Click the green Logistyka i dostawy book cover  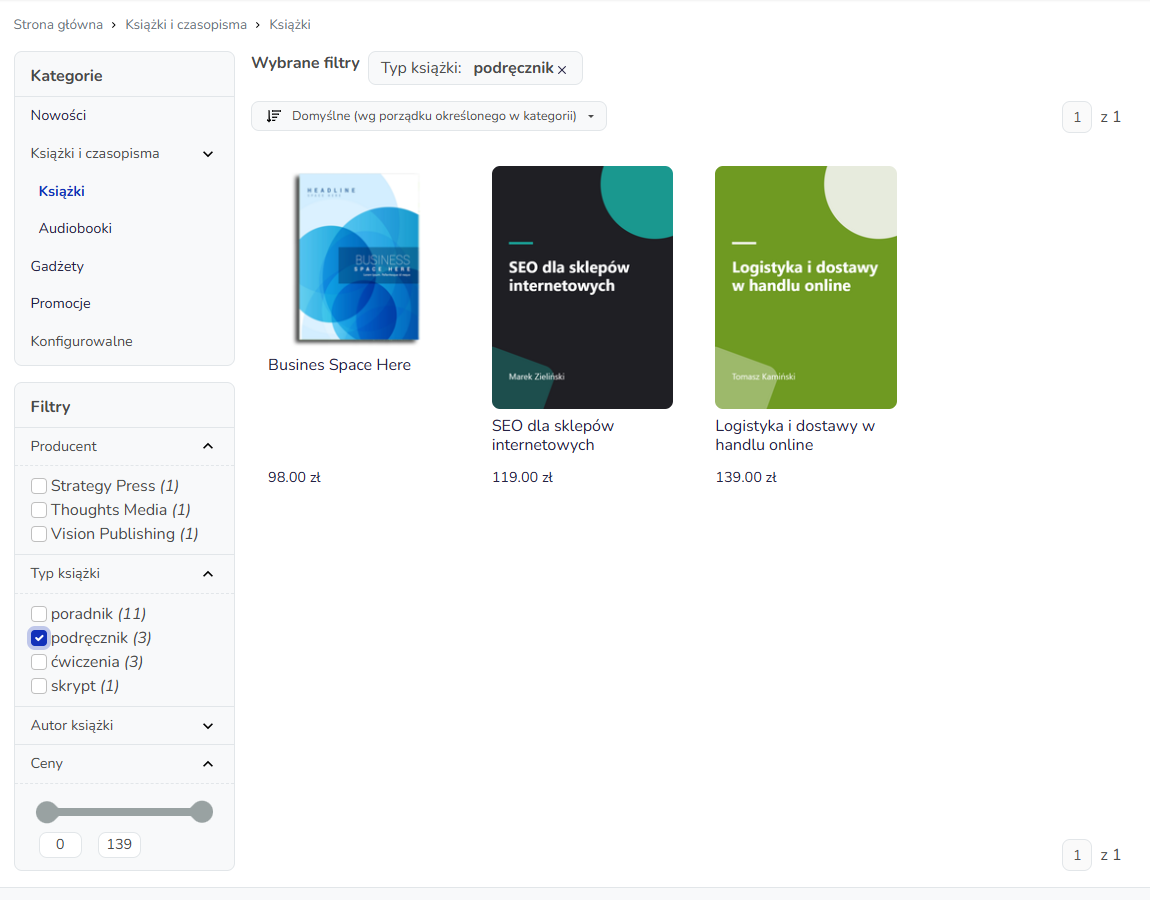(806, 288)
